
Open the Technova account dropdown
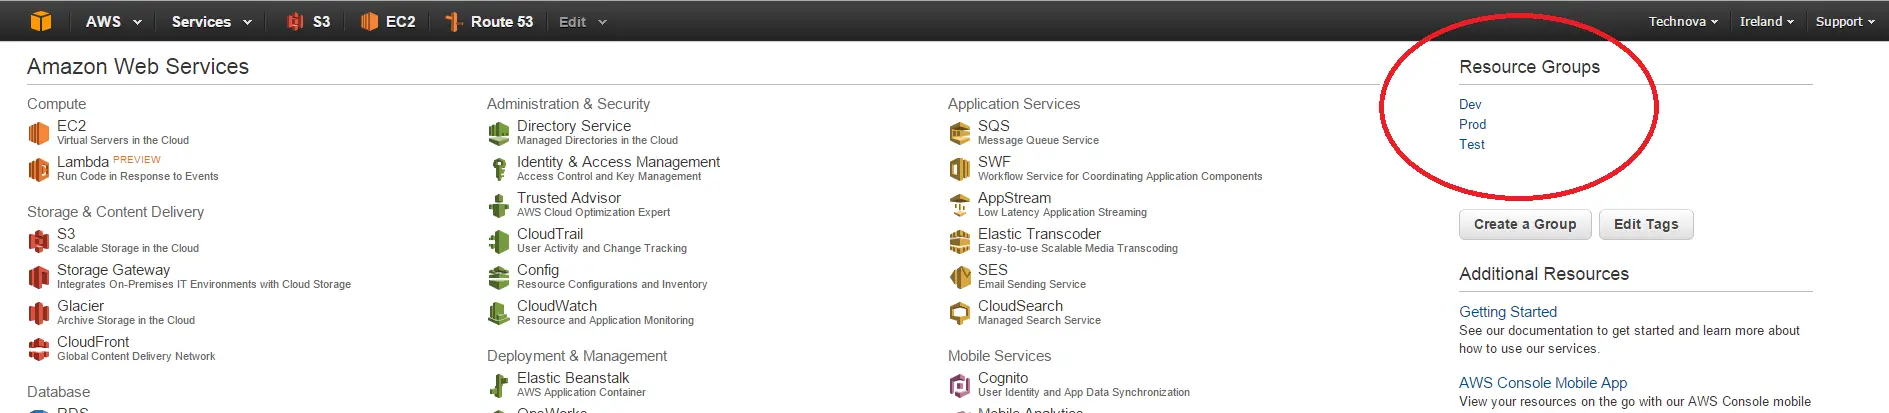point(1683,21)
